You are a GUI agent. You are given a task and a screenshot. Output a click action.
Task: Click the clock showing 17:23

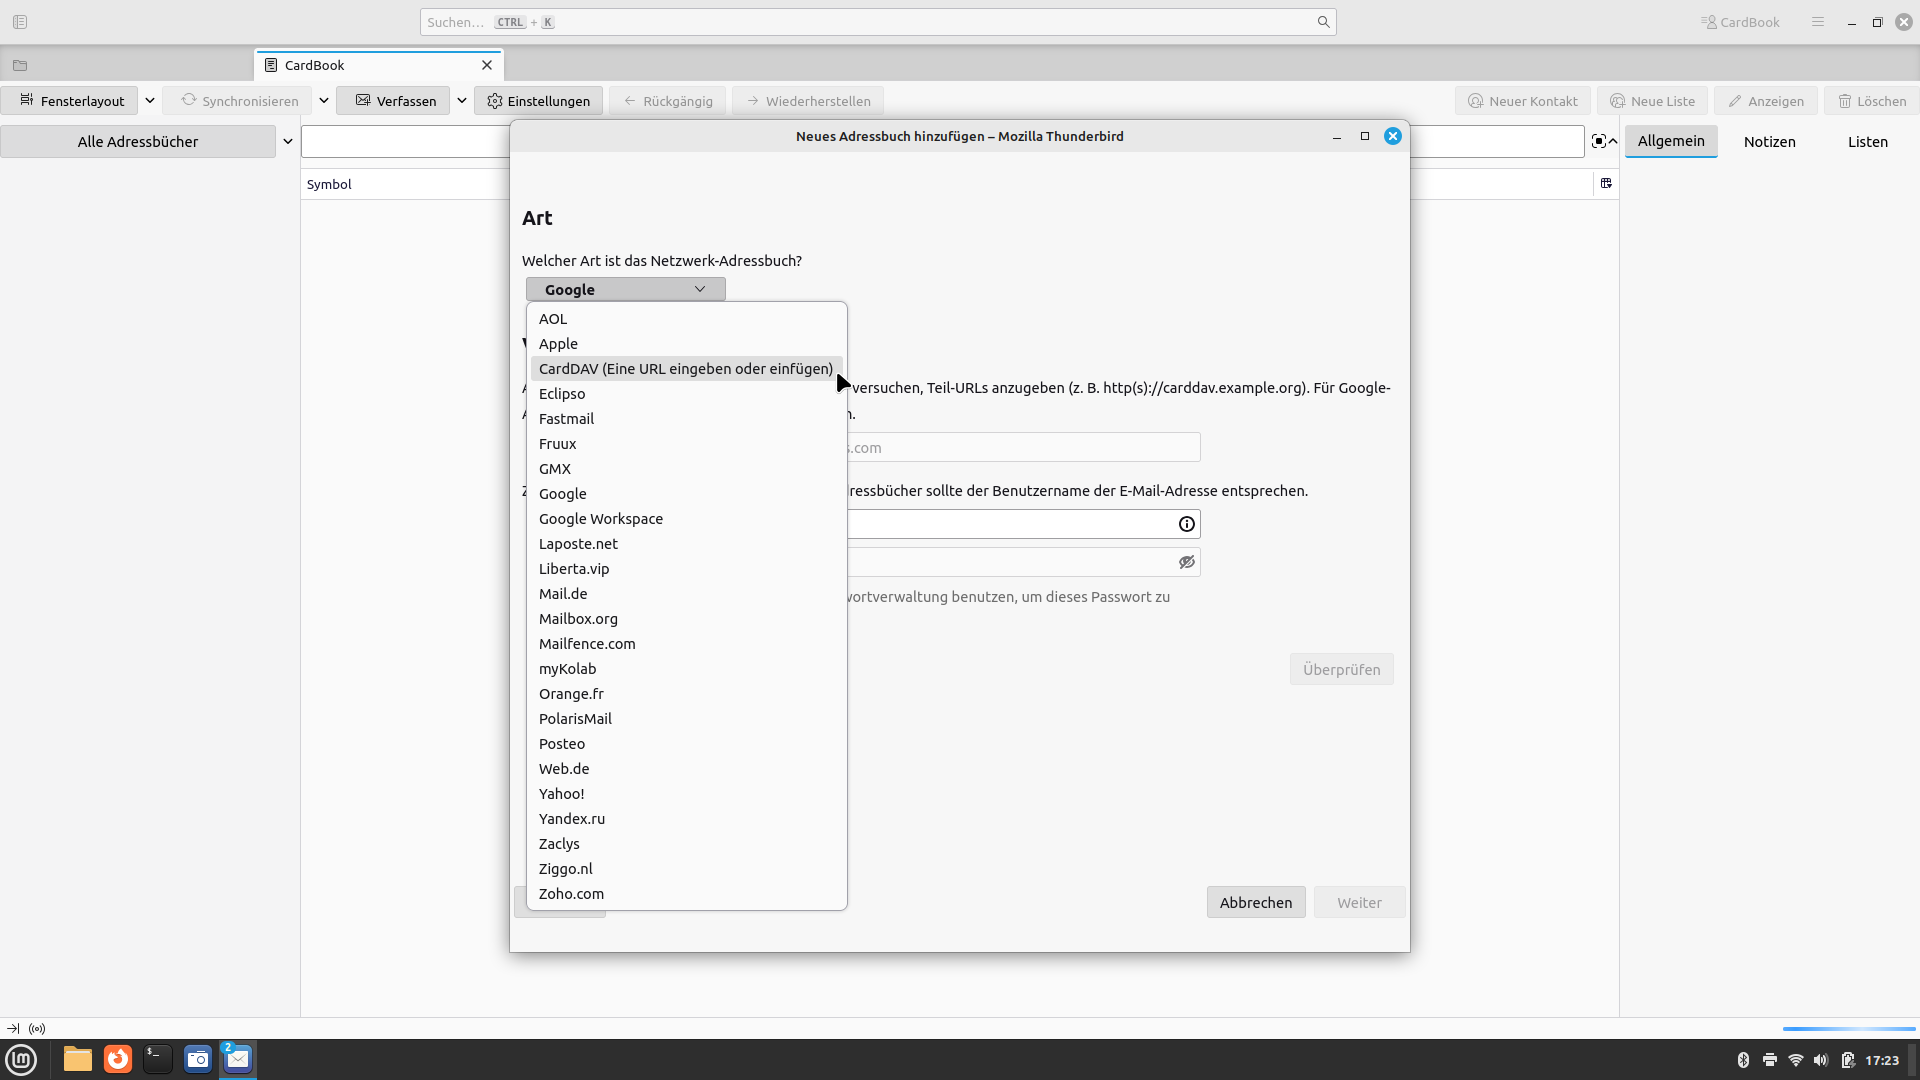1881,1060
